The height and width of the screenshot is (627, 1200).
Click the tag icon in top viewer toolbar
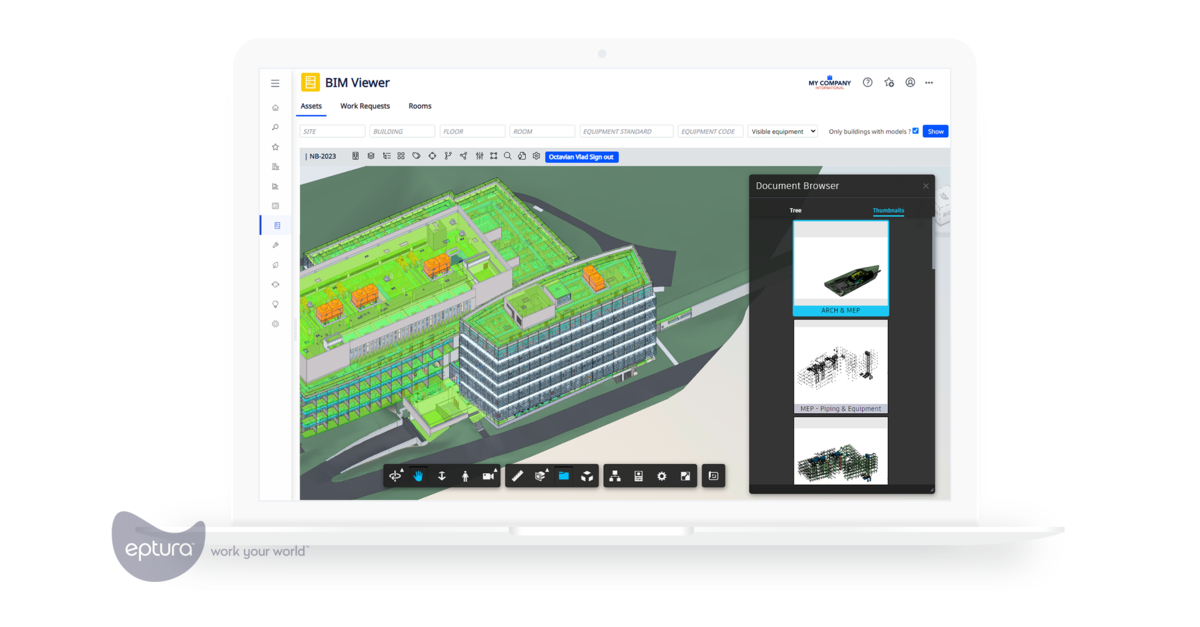coord(416,156)
